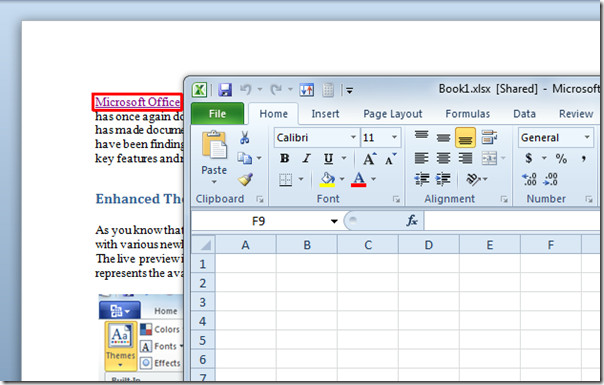
Task: Select column D header
Action: [428, 245]
